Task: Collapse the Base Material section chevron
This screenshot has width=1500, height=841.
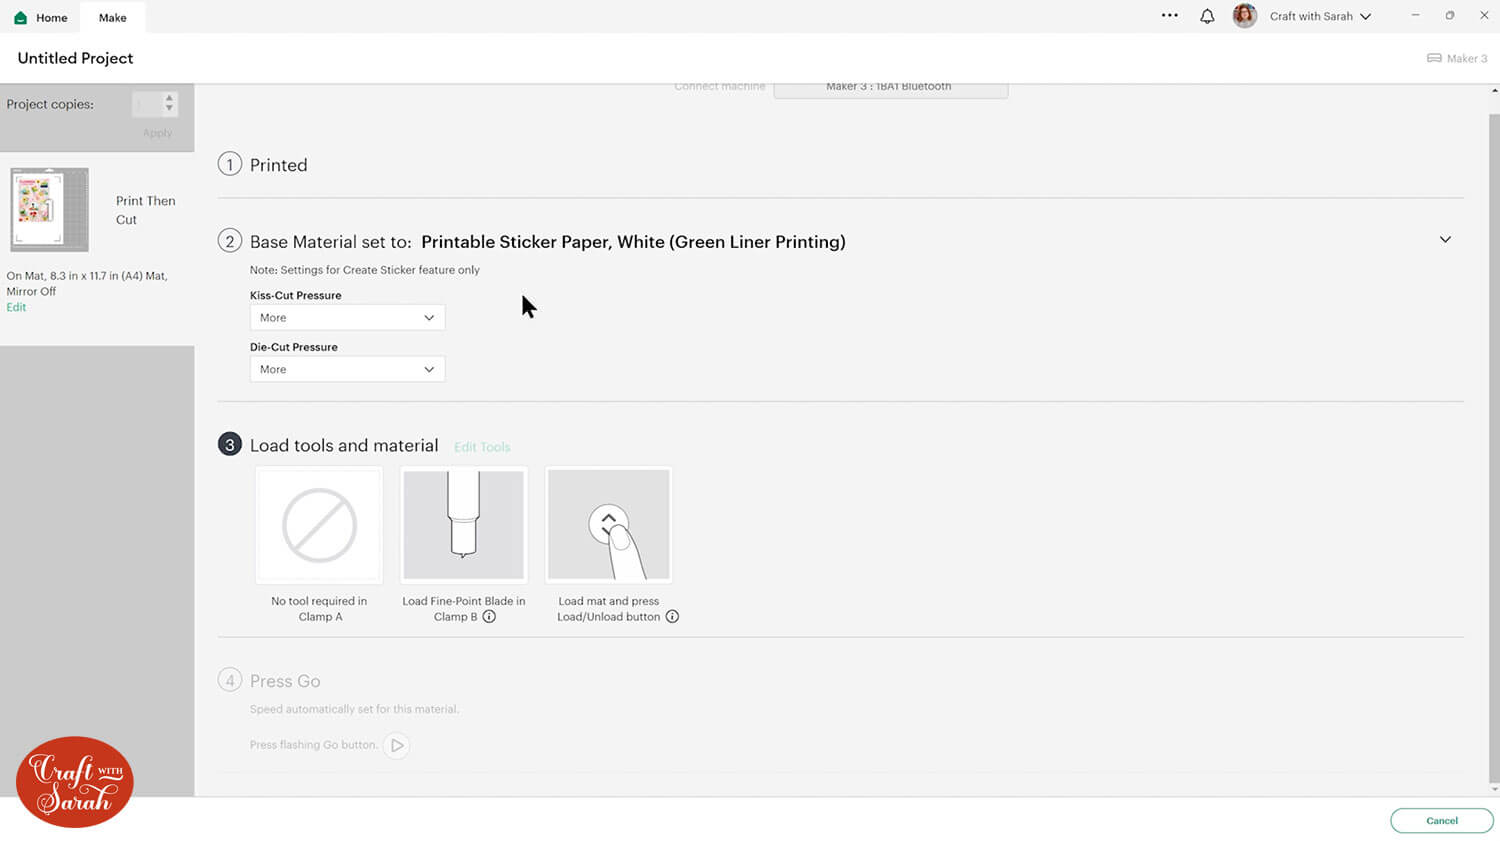Action: click(x=1445, y=240)
